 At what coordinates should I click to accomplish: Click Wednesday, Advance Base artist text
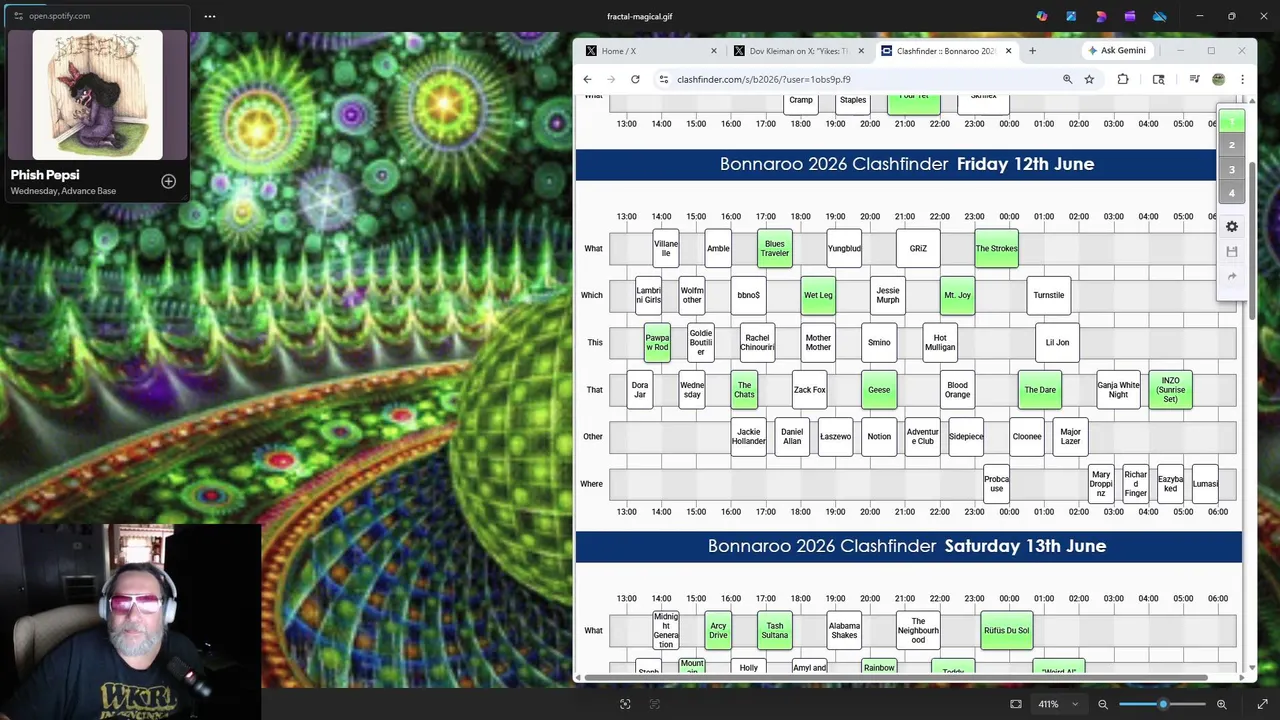click(63, 191)
